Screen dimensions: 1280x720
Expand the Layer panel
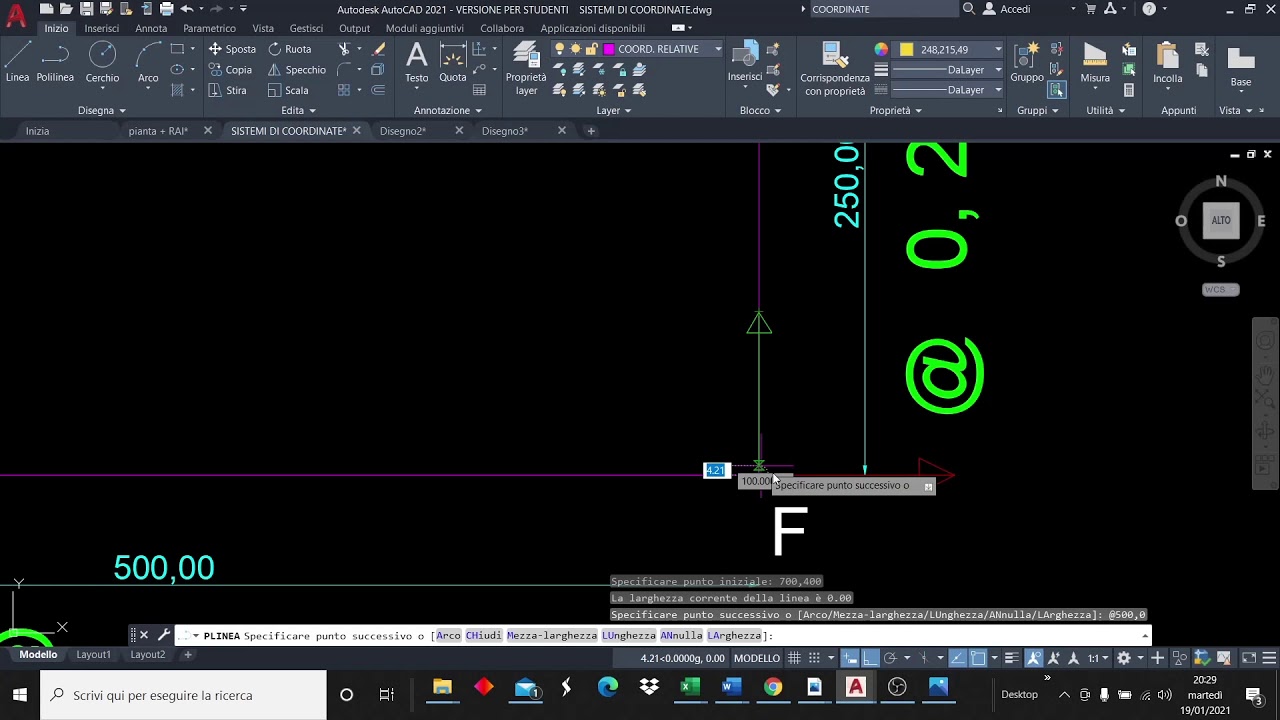tap(613, 110)
